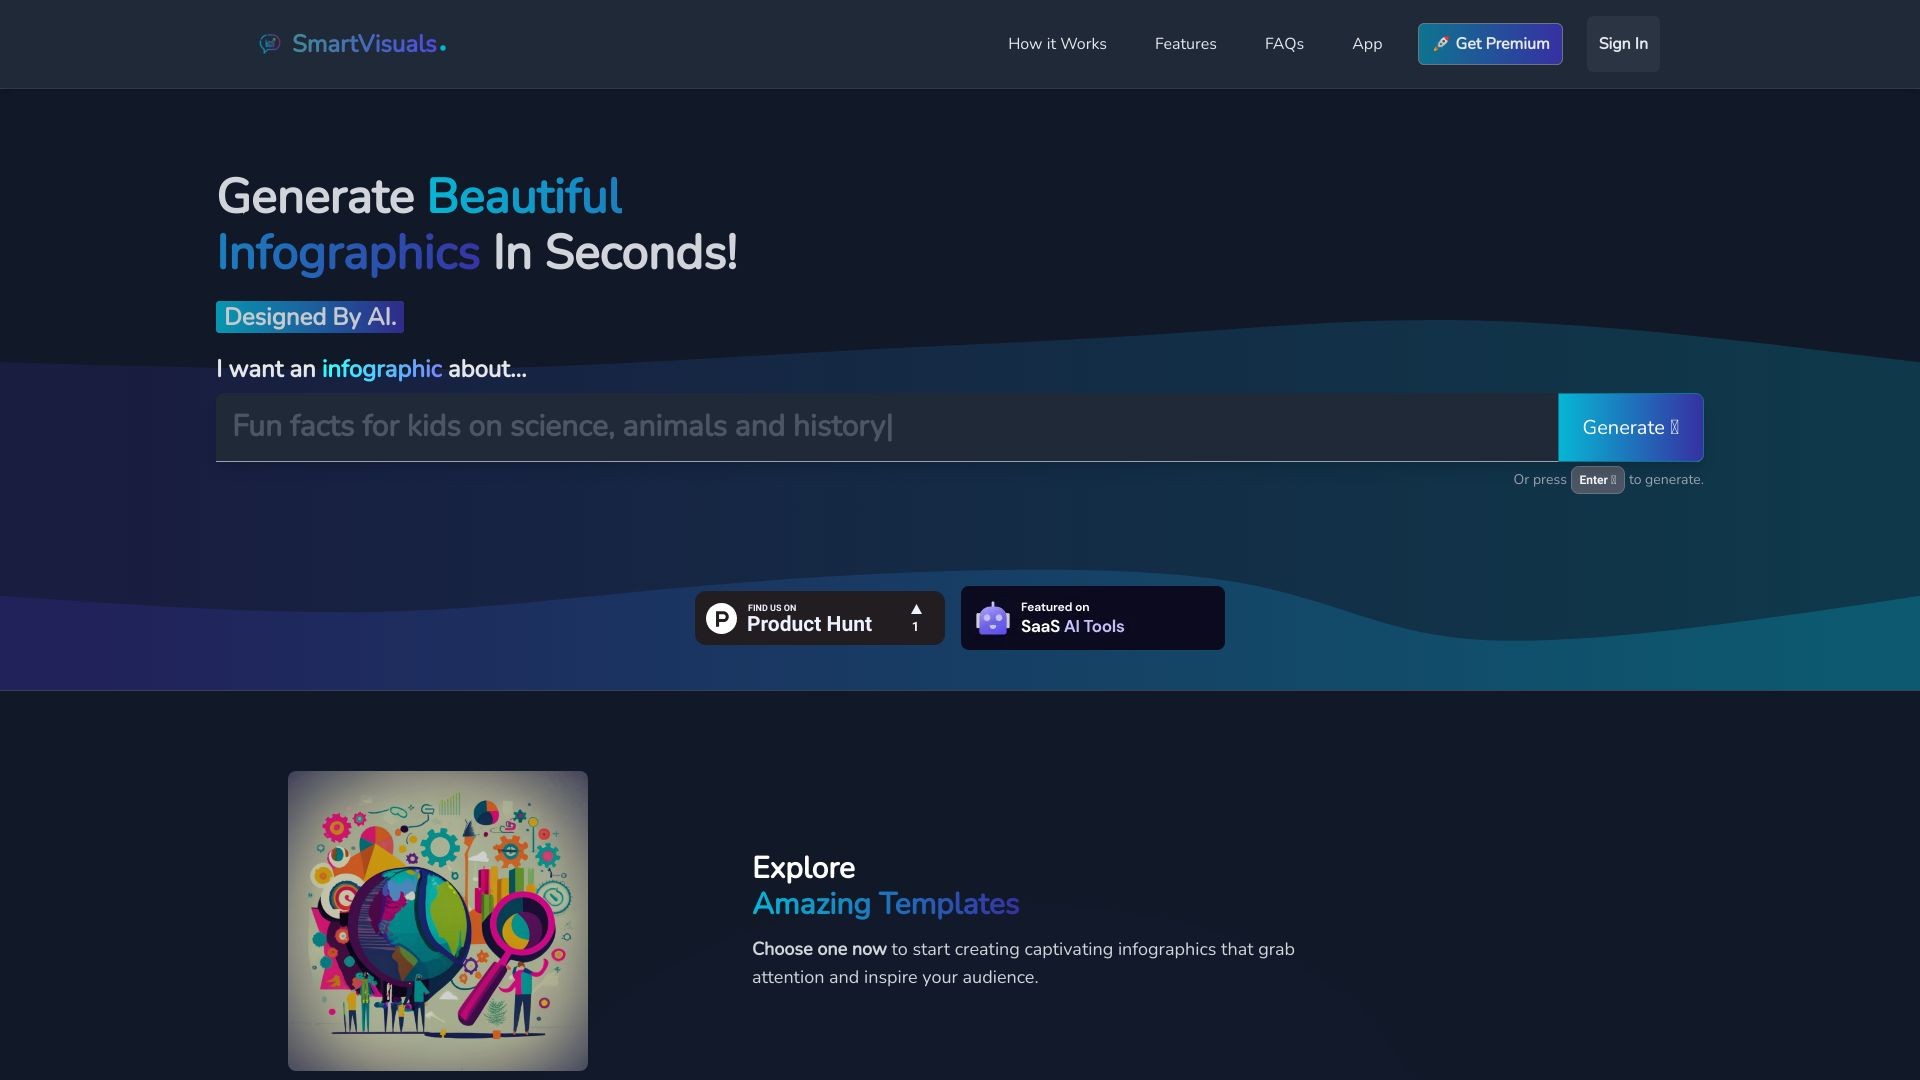Image resolution: width=1920 pixels, height=1080 pixels.
Task: Open the colorful globe template thumbnail
Action: [x=438, y=920]
